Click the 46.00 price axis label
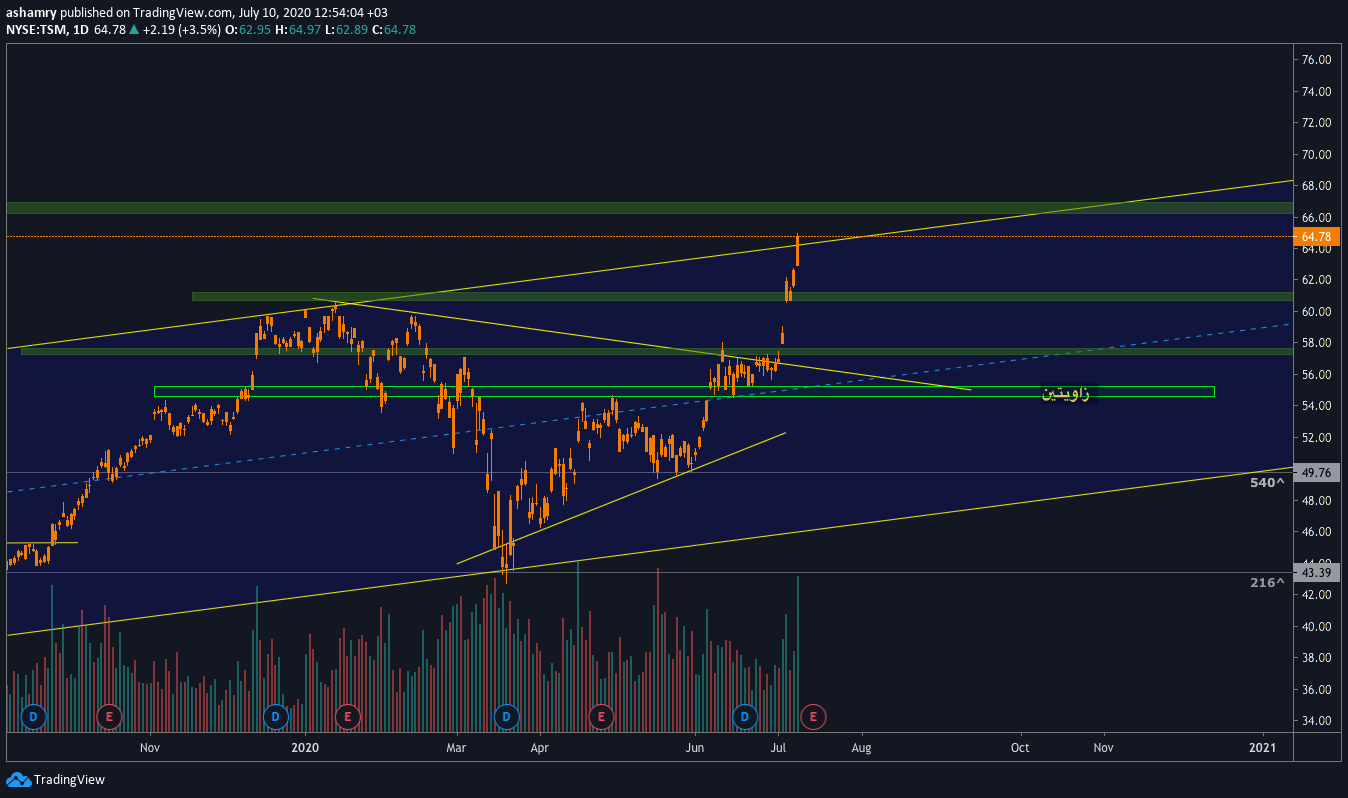1348x798 pixels. [1317, 532]
